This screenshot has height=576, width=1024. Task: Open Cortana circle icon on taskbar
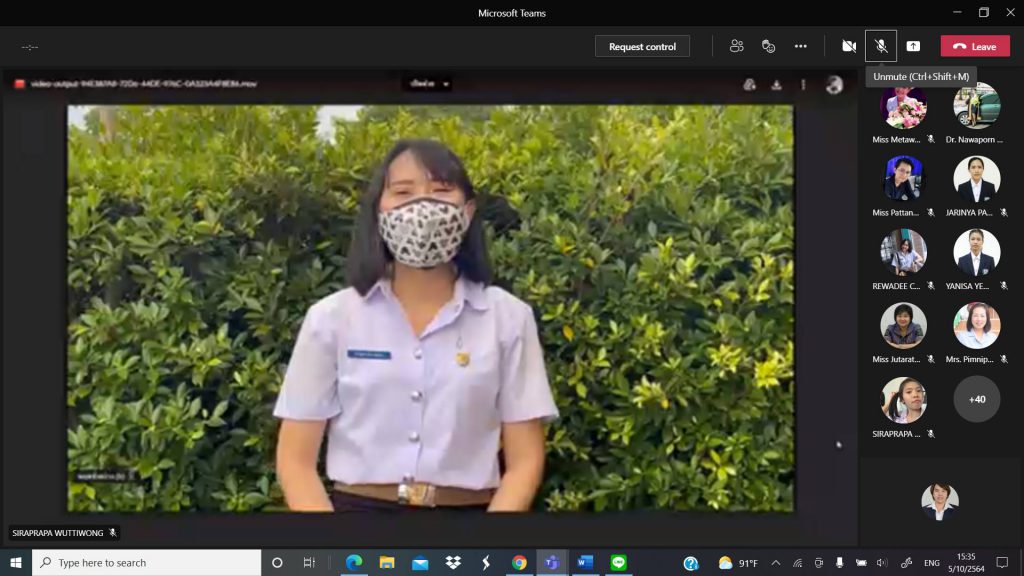coord(277,562)
